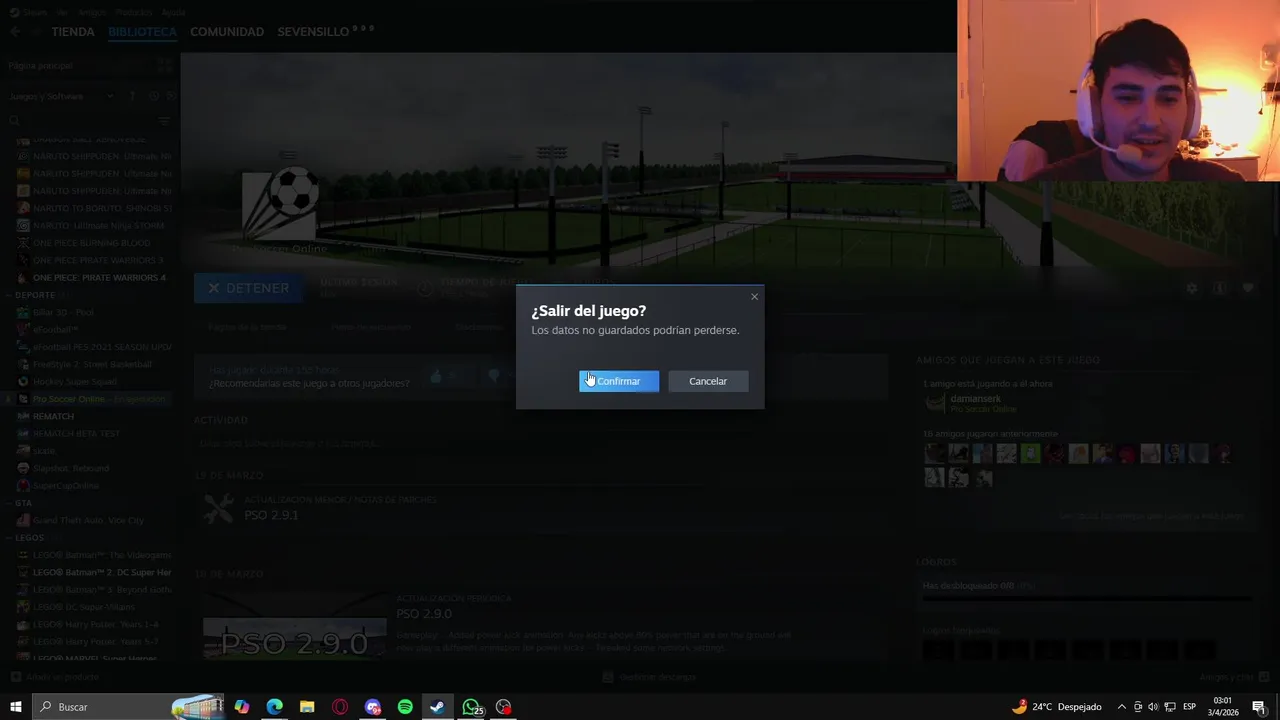Show hidden system tray icons
1280x720 pixels.
coord(1121,707)
